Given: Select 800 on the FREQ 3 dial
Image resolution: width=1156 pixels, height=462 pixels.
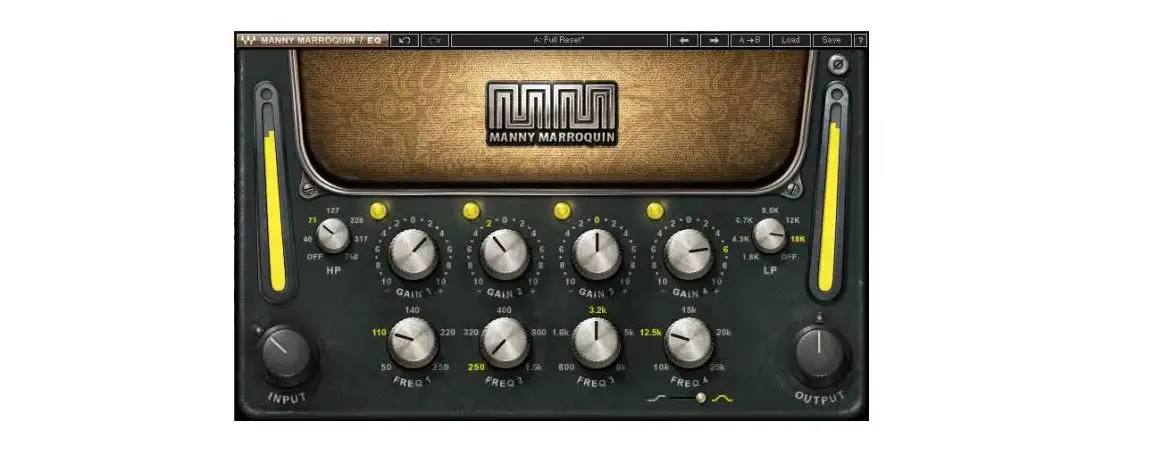Looking at the screenshot, I should tap(566, 368).
